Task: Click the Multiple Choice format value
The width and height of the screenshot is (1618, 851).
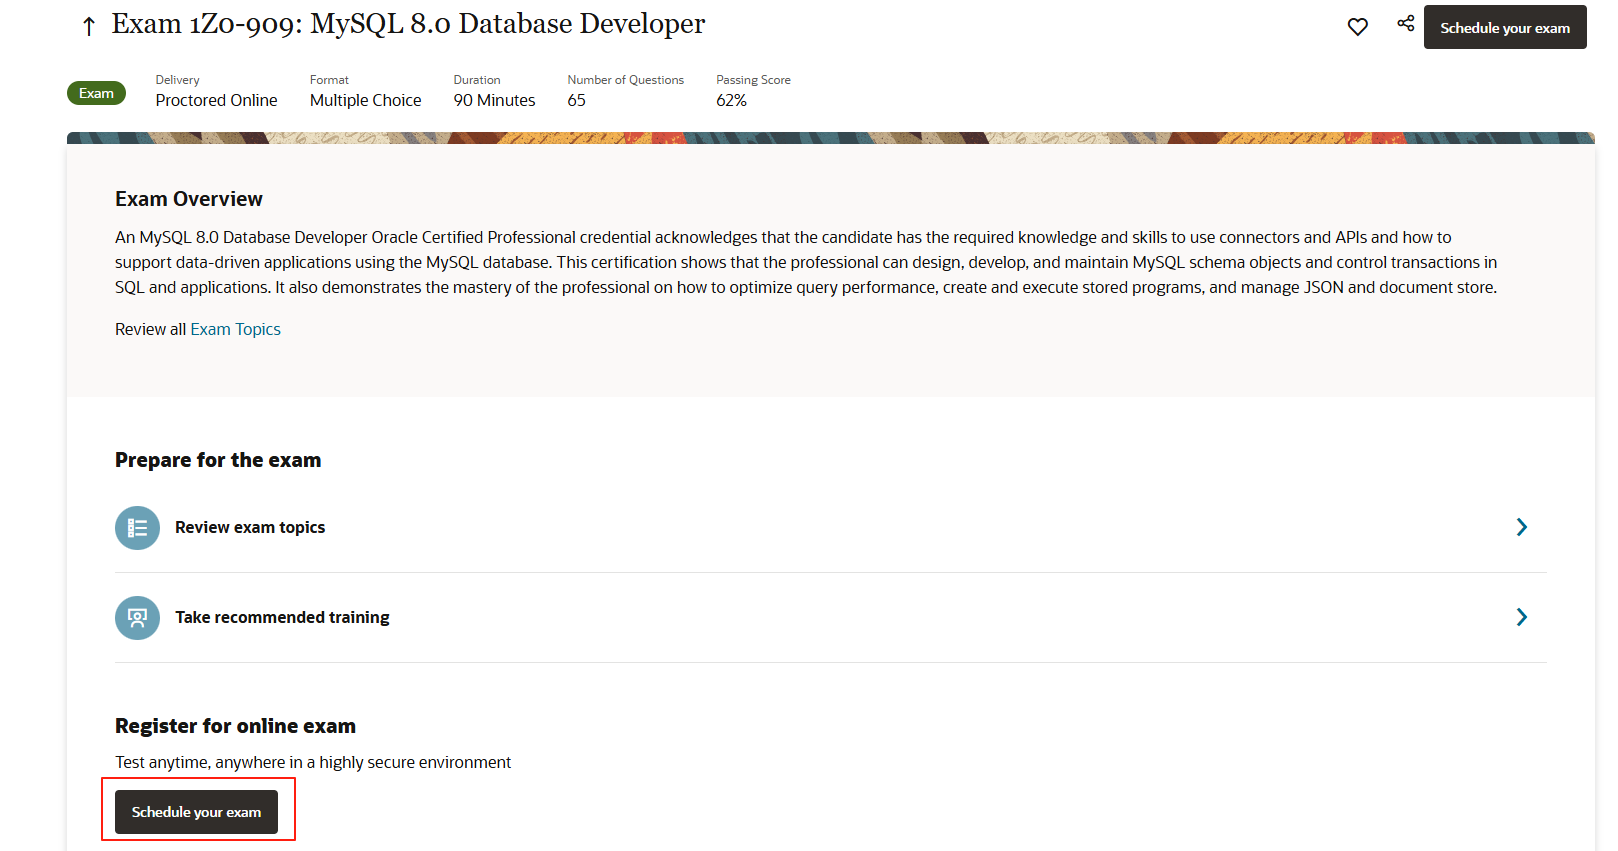Action: (x=366, y=100)
